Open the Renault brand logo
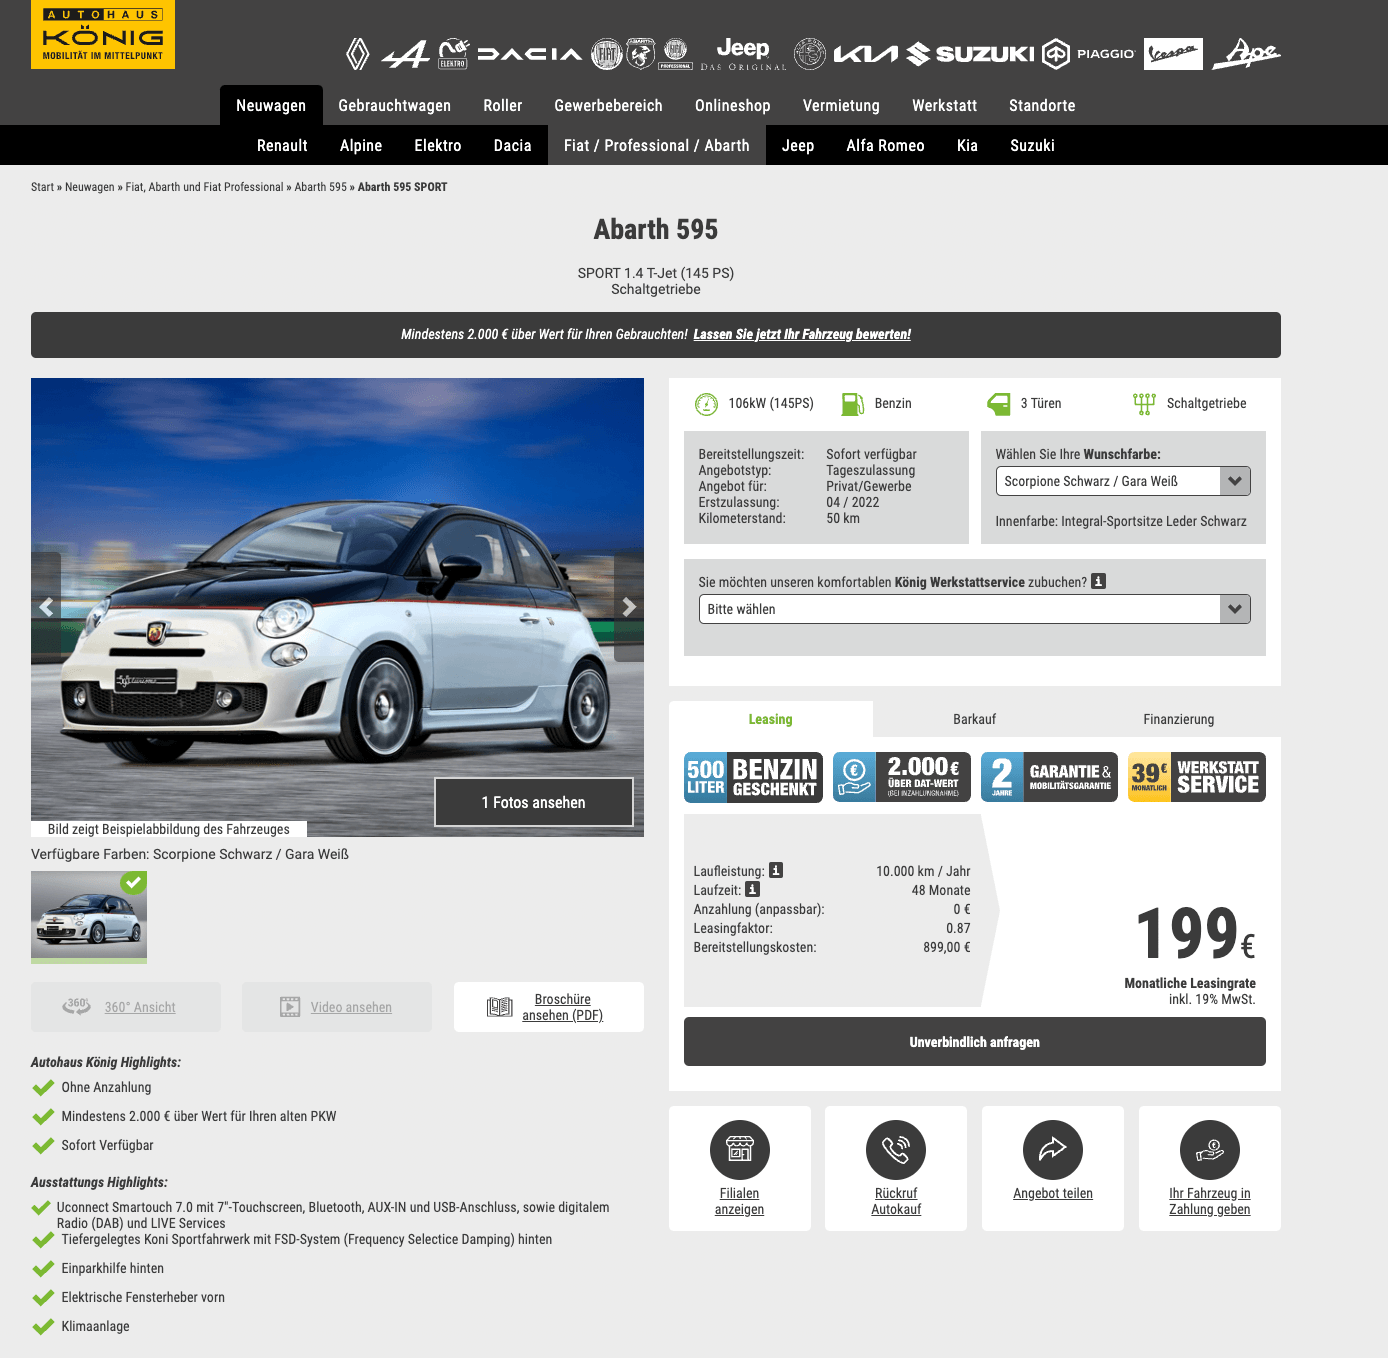Image resolution: width=1388 pixels, height=1358 pixels. click(357, 54)
